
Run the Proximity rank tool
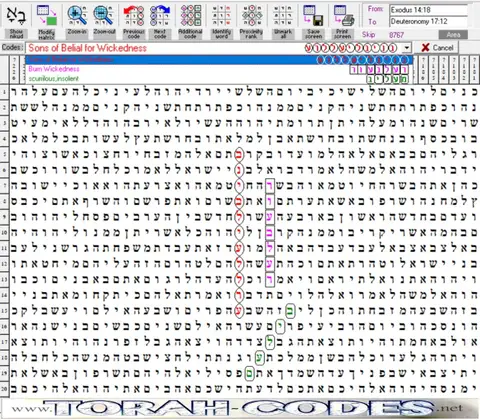251,21
